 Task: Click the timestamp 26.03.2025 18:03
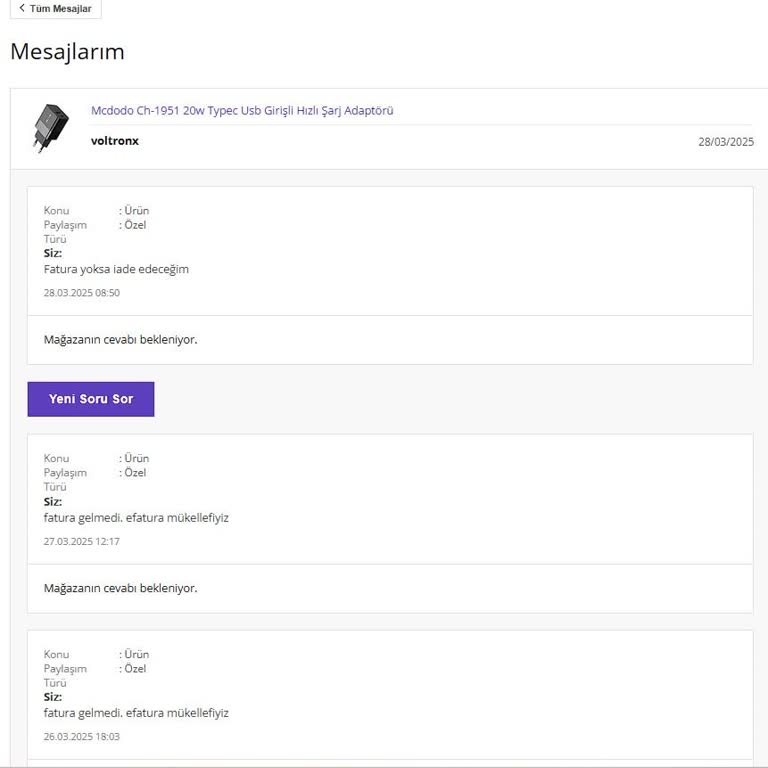click(x=82, y=736)
